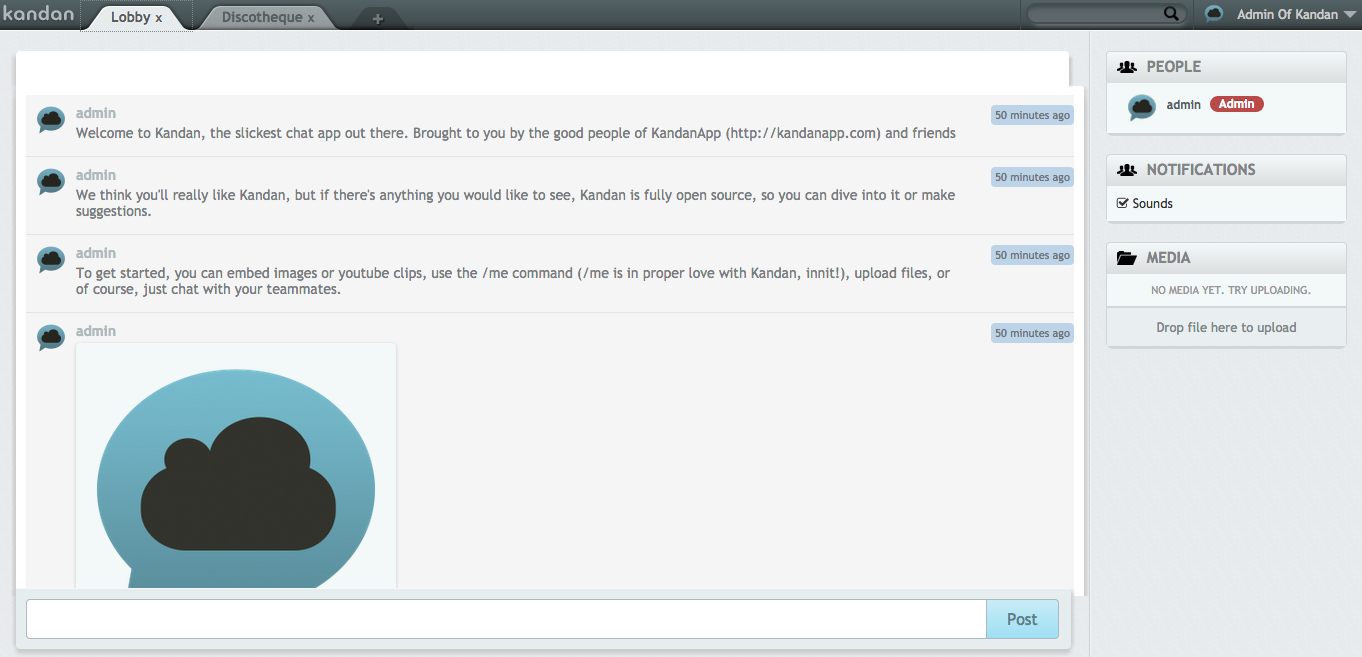Click your avatar beside Admin Of Kandan
Screen dimensions: 1362x657
[1213, 13]
